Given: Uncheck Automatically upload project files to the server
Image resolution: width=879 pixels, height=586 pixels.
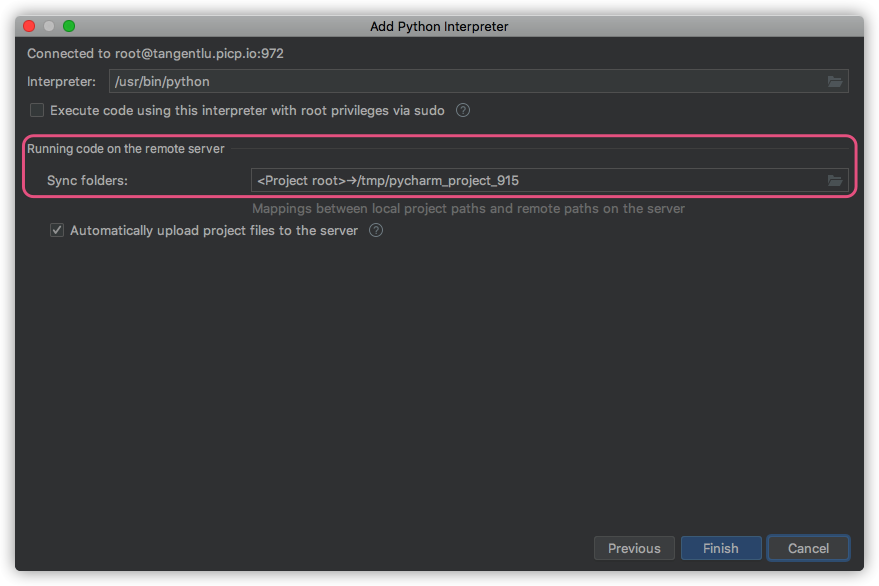Looking at the screenshot, I should [x=57, y=231].
